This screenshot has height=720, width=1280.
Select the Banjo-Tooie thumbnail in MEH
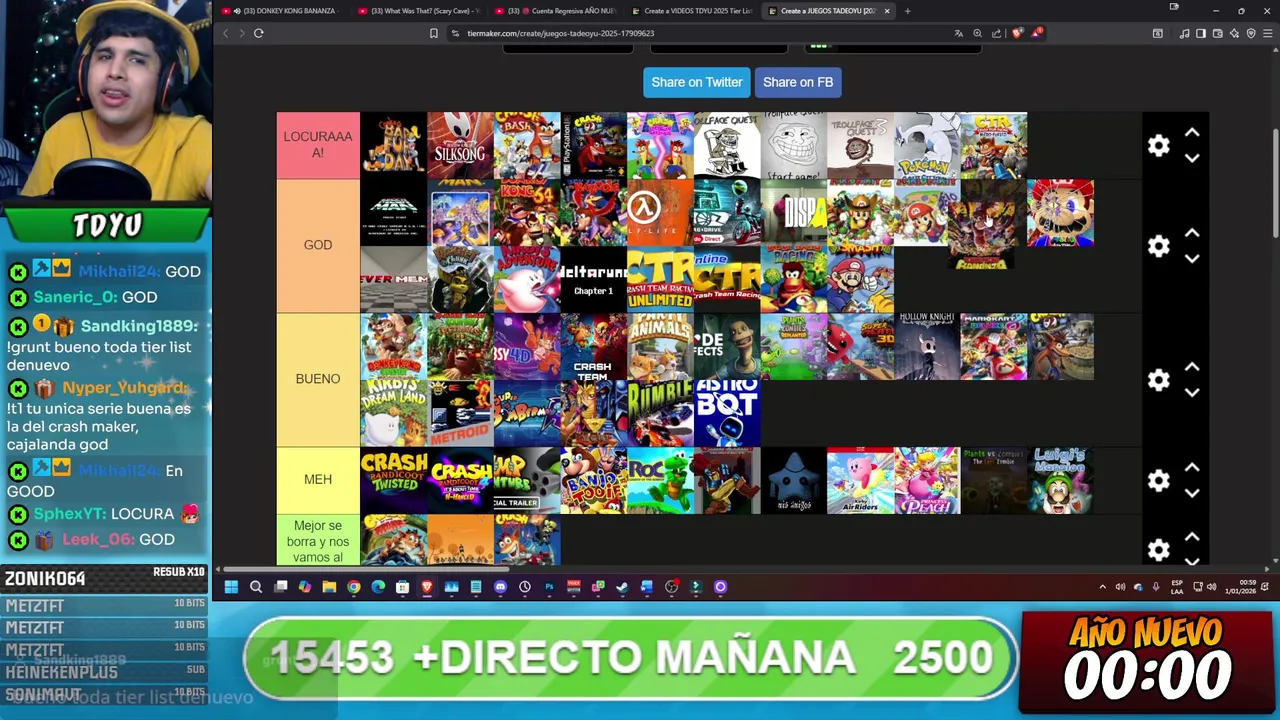pyautogui.click(x=593, y=480)
